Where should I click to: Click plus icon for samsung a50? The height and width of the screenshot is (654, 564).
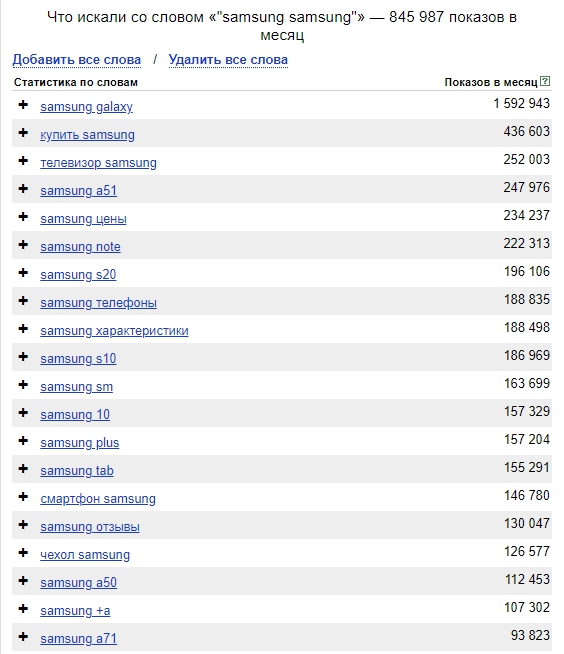[23, 581]
